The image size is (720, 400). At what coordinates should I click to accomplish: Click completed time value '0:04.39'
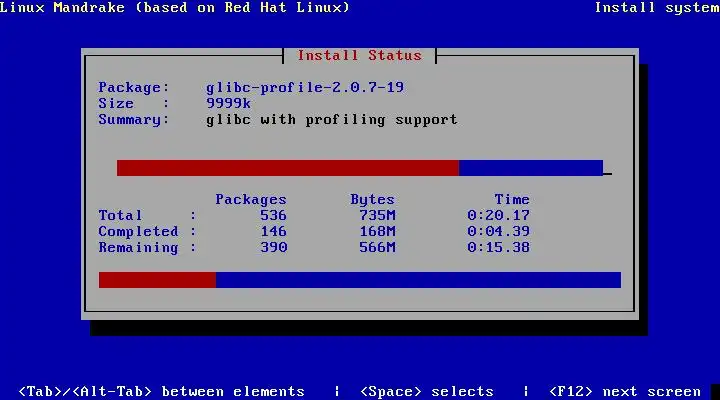pyautogui.click(x=498, y=231)
